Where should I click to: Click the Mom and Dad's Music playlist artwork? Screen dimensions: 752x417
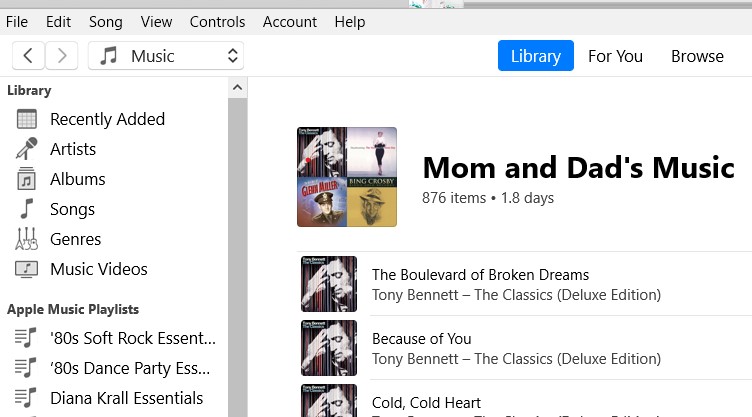click(347, 177)
